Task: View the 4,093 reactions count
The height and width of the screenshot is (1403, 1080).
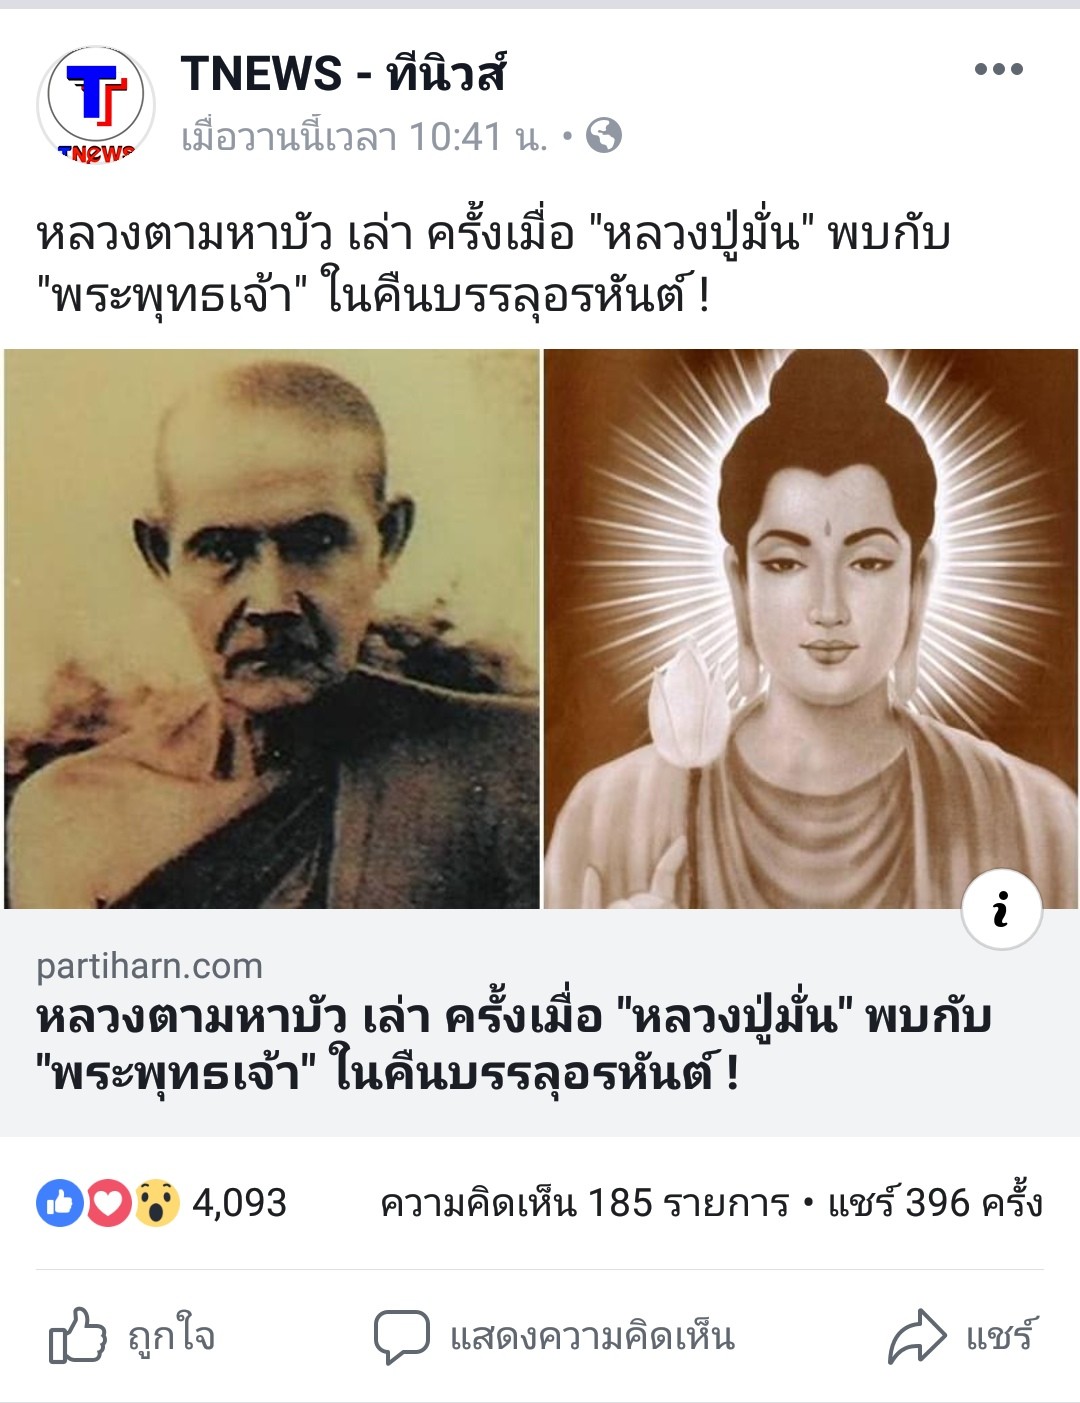Action: coord(239,1203)
